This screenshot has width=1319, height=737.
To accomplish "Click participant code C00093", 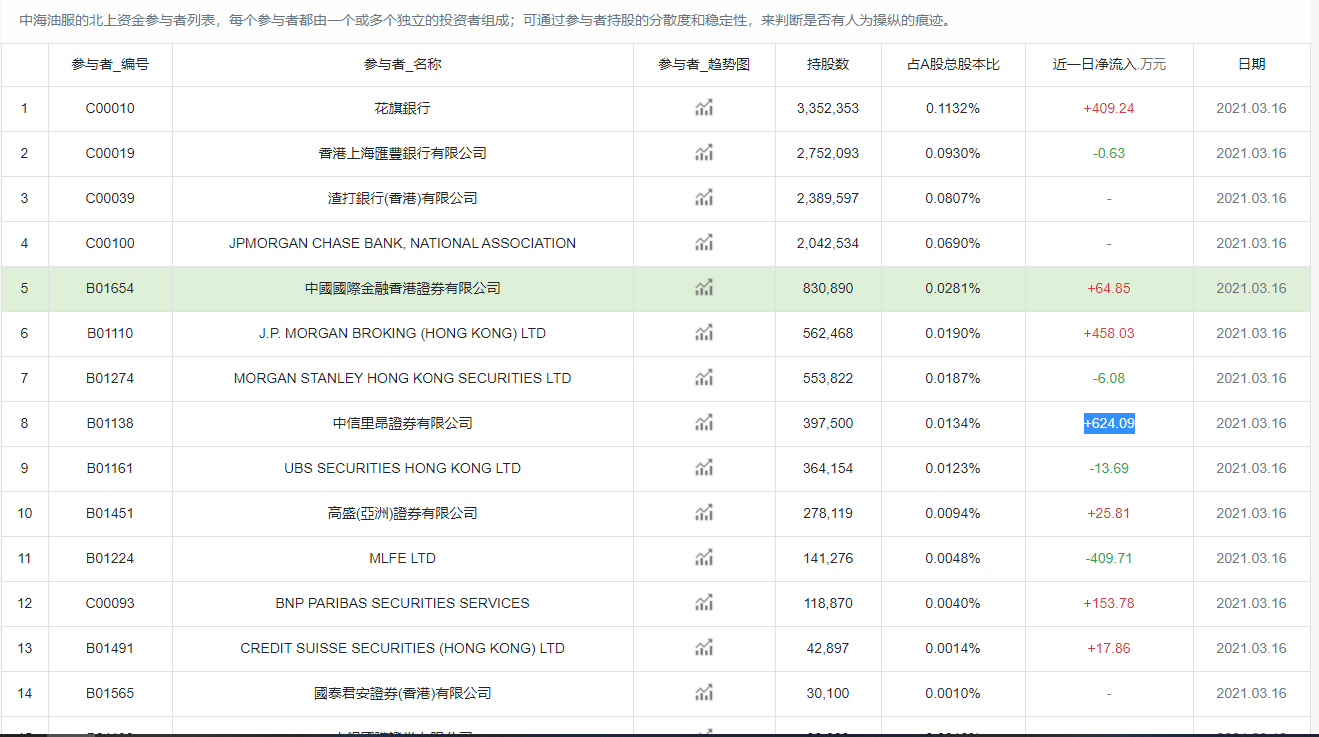I will pos(110,603).
